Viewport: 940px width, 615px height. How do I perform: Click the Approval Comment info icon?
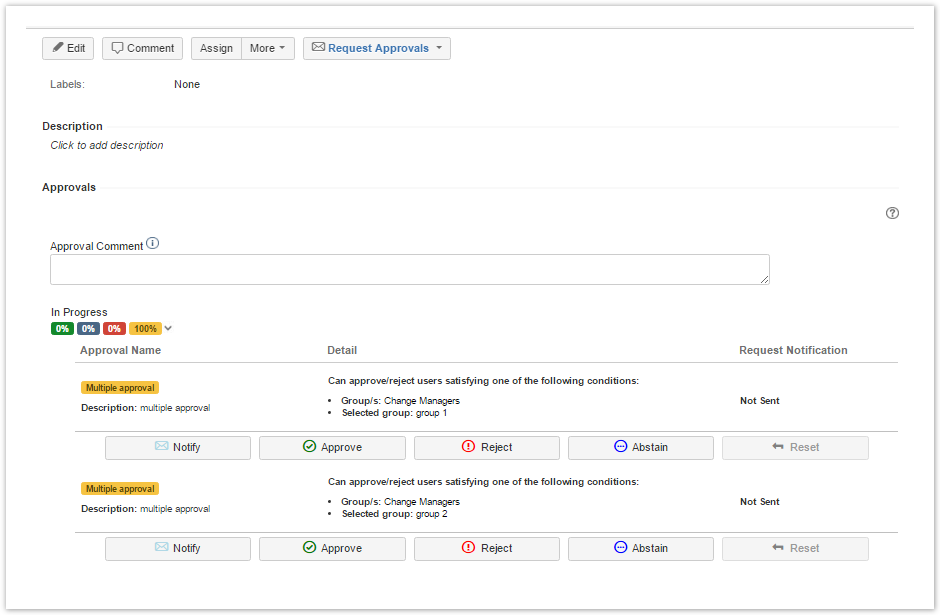(x=153, y=244)
